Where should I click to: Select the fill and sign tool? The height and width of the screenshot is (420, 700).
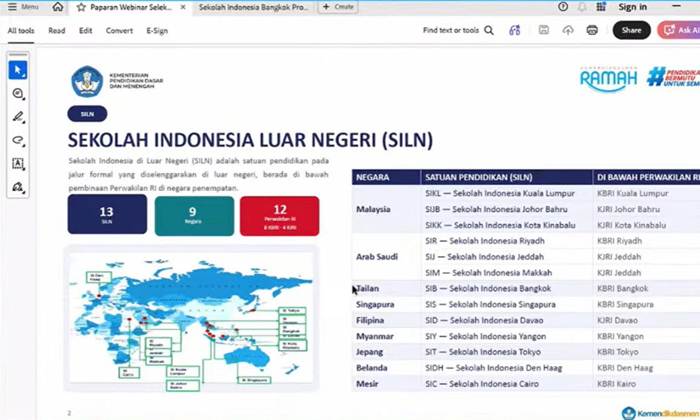[18, 187]
